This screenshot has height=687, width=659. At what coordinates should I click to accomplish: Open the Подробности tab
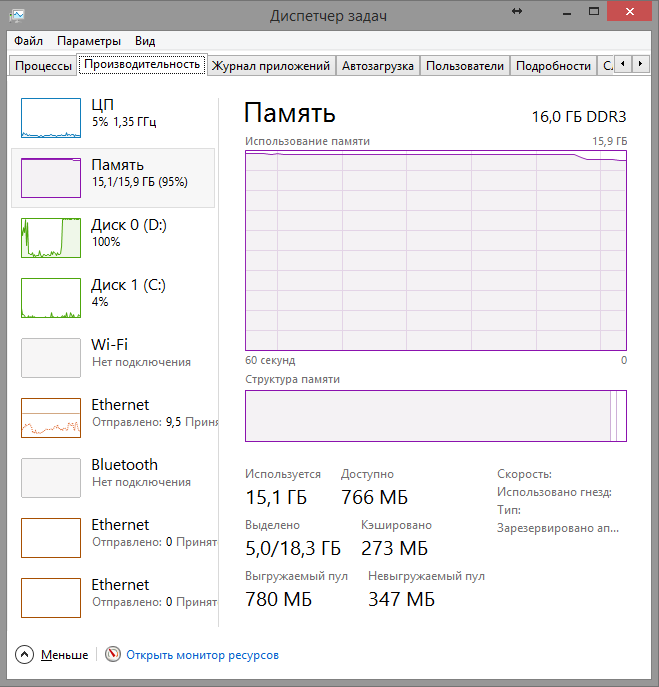click(553, 66)
